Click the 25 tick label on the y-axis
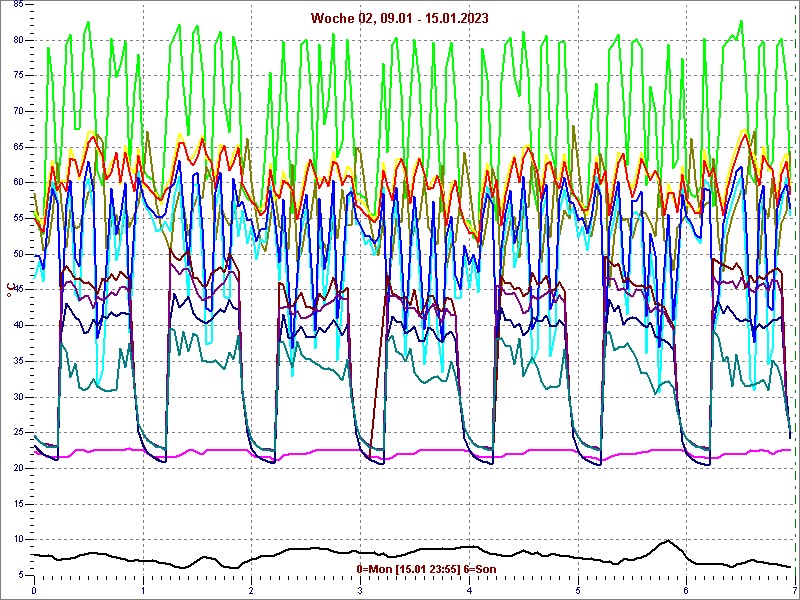 (19, 432)
